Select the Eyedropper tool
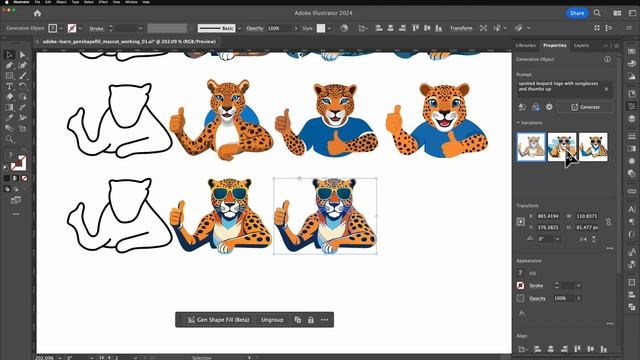 click(x=9, y=118)
